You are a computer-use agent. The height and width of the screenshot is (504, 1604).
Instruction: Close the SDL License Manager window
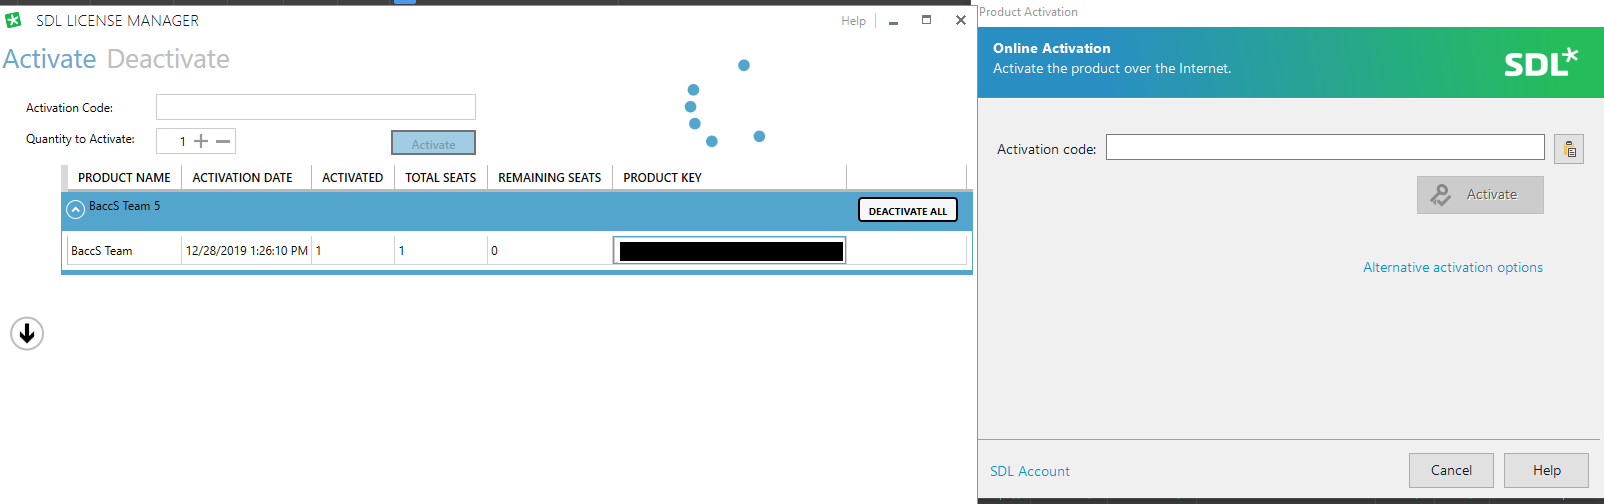pos(961,20)
